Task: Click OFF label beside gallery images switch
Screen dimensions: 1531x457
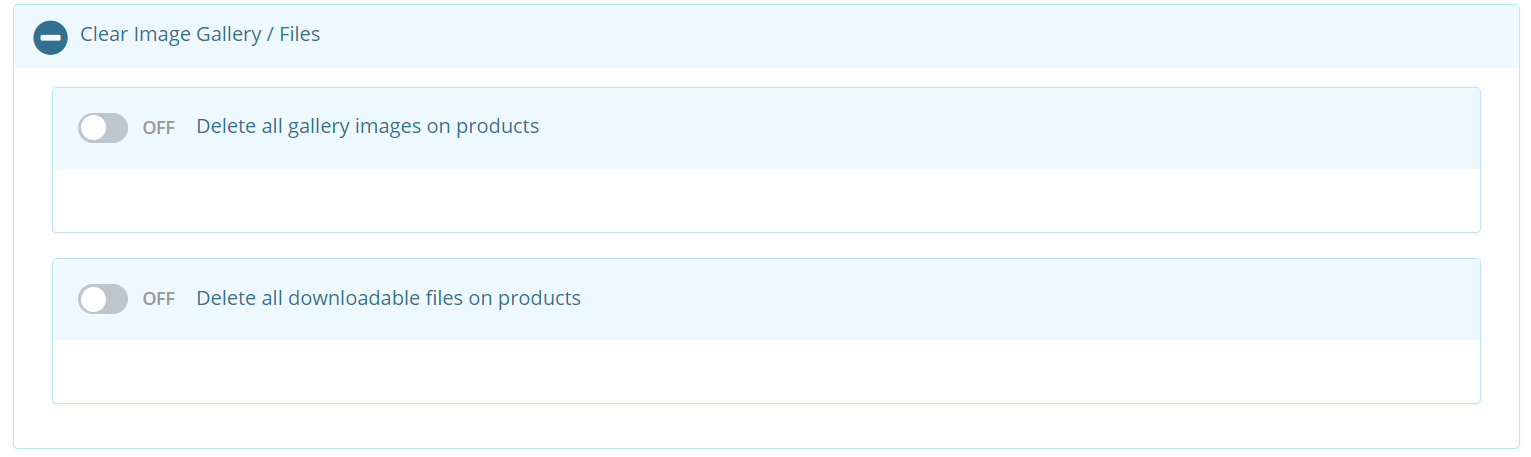Action: 159,128
